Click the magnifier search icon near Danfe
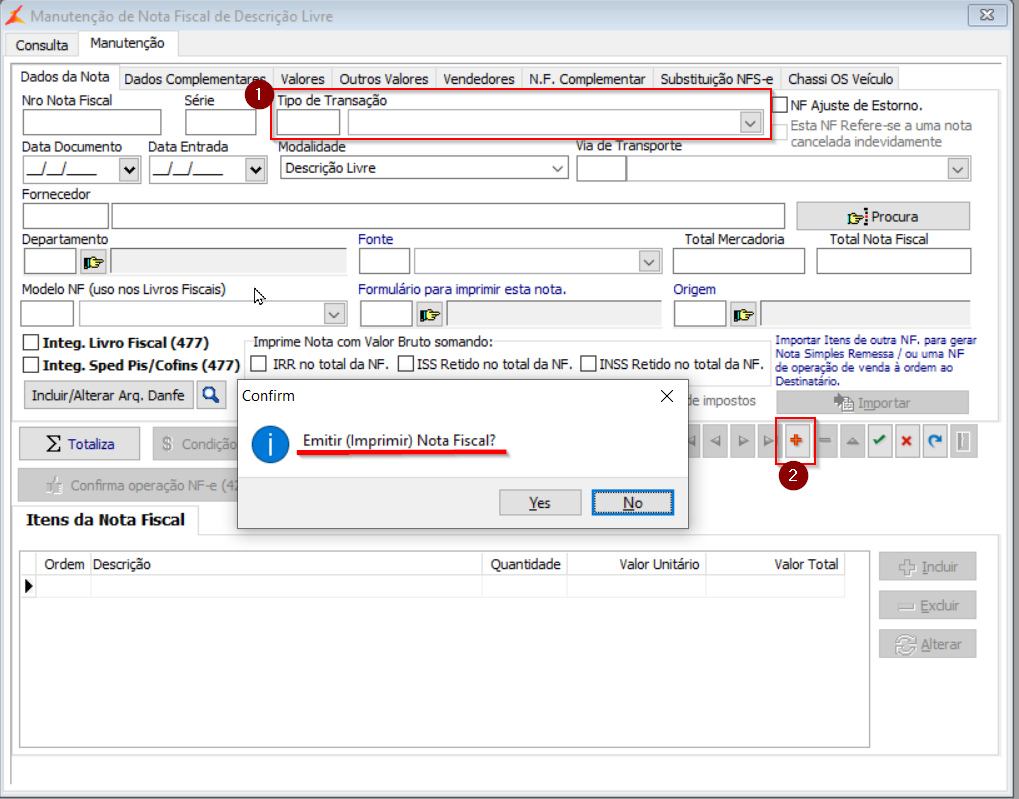The width and height of the screenshot is (1019, 799). pos(211,395)
